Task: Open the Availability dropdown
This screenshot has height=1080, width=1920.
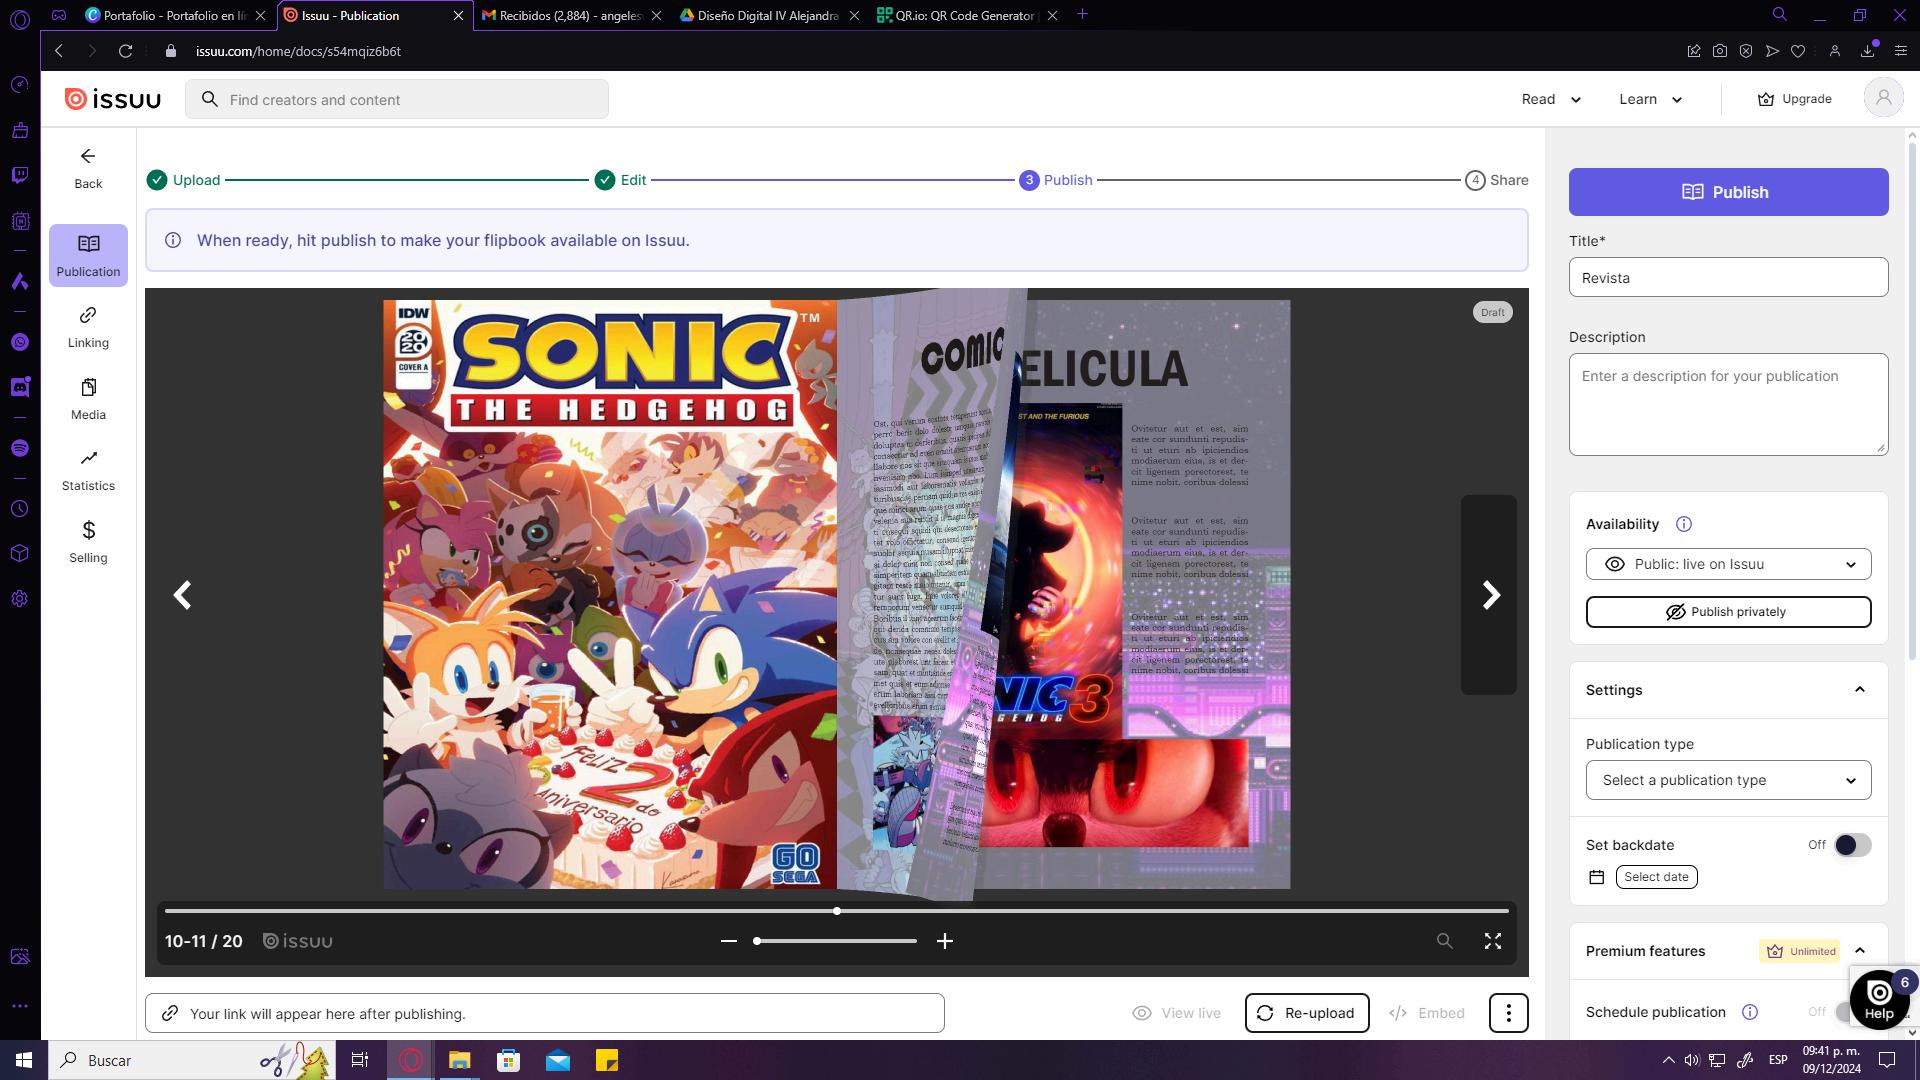Action: pos(1727,564)
